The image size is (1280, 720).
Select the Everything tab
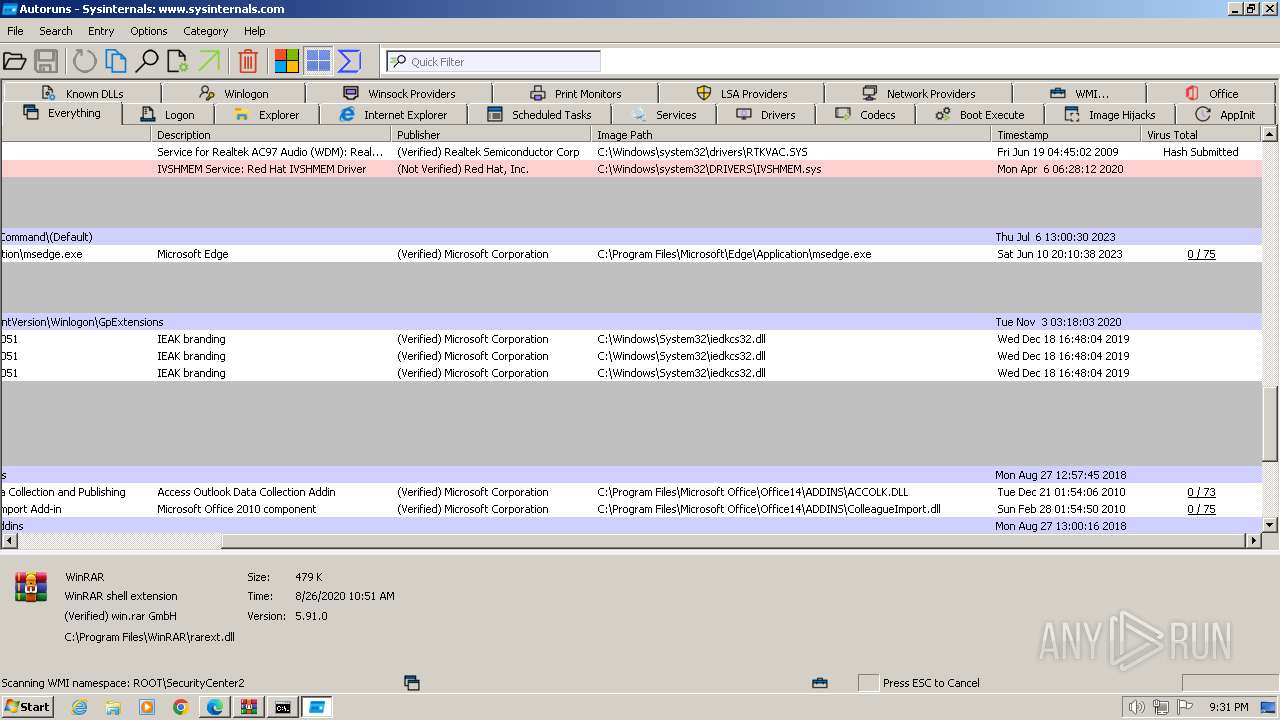pyautogui.click(x=62, y=113)
